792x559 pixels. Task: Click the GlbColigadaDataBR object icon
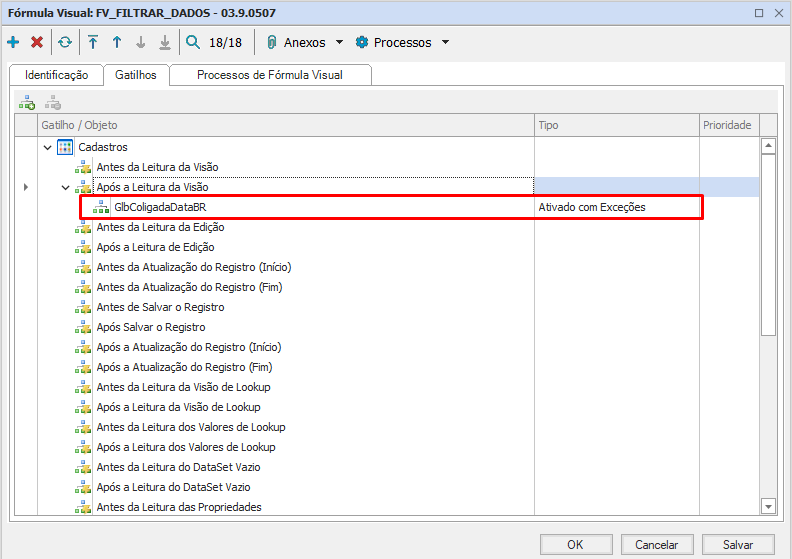coord(101,207)
